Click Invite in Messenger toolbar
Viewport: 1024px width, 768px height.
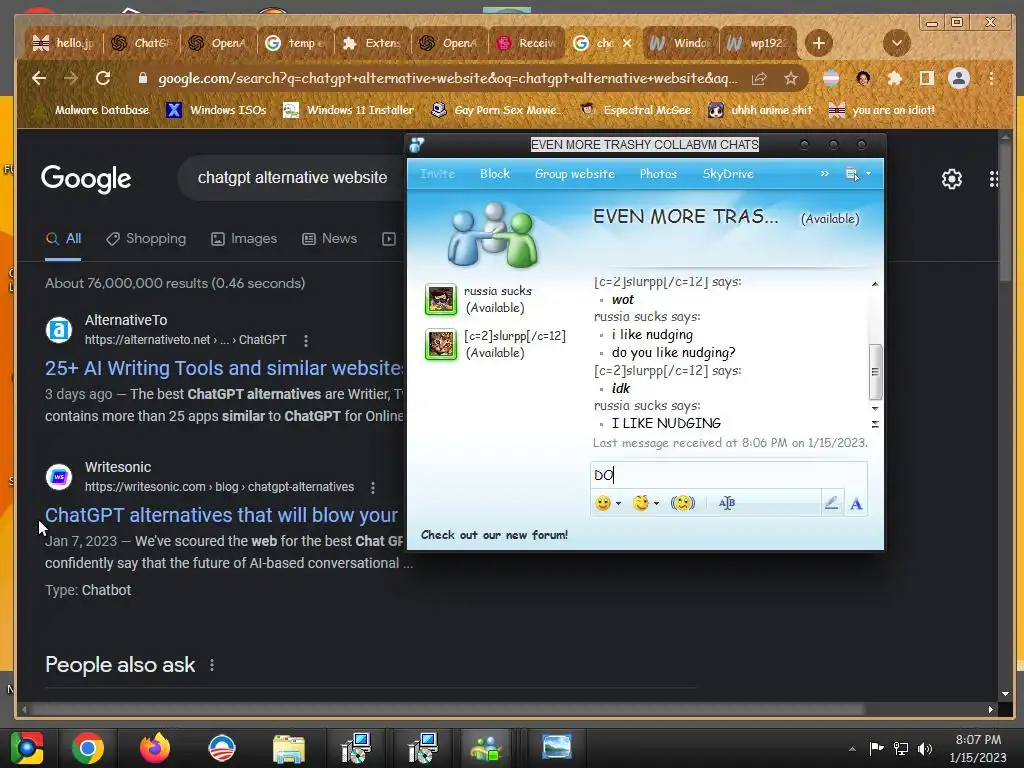pos(437,174)
